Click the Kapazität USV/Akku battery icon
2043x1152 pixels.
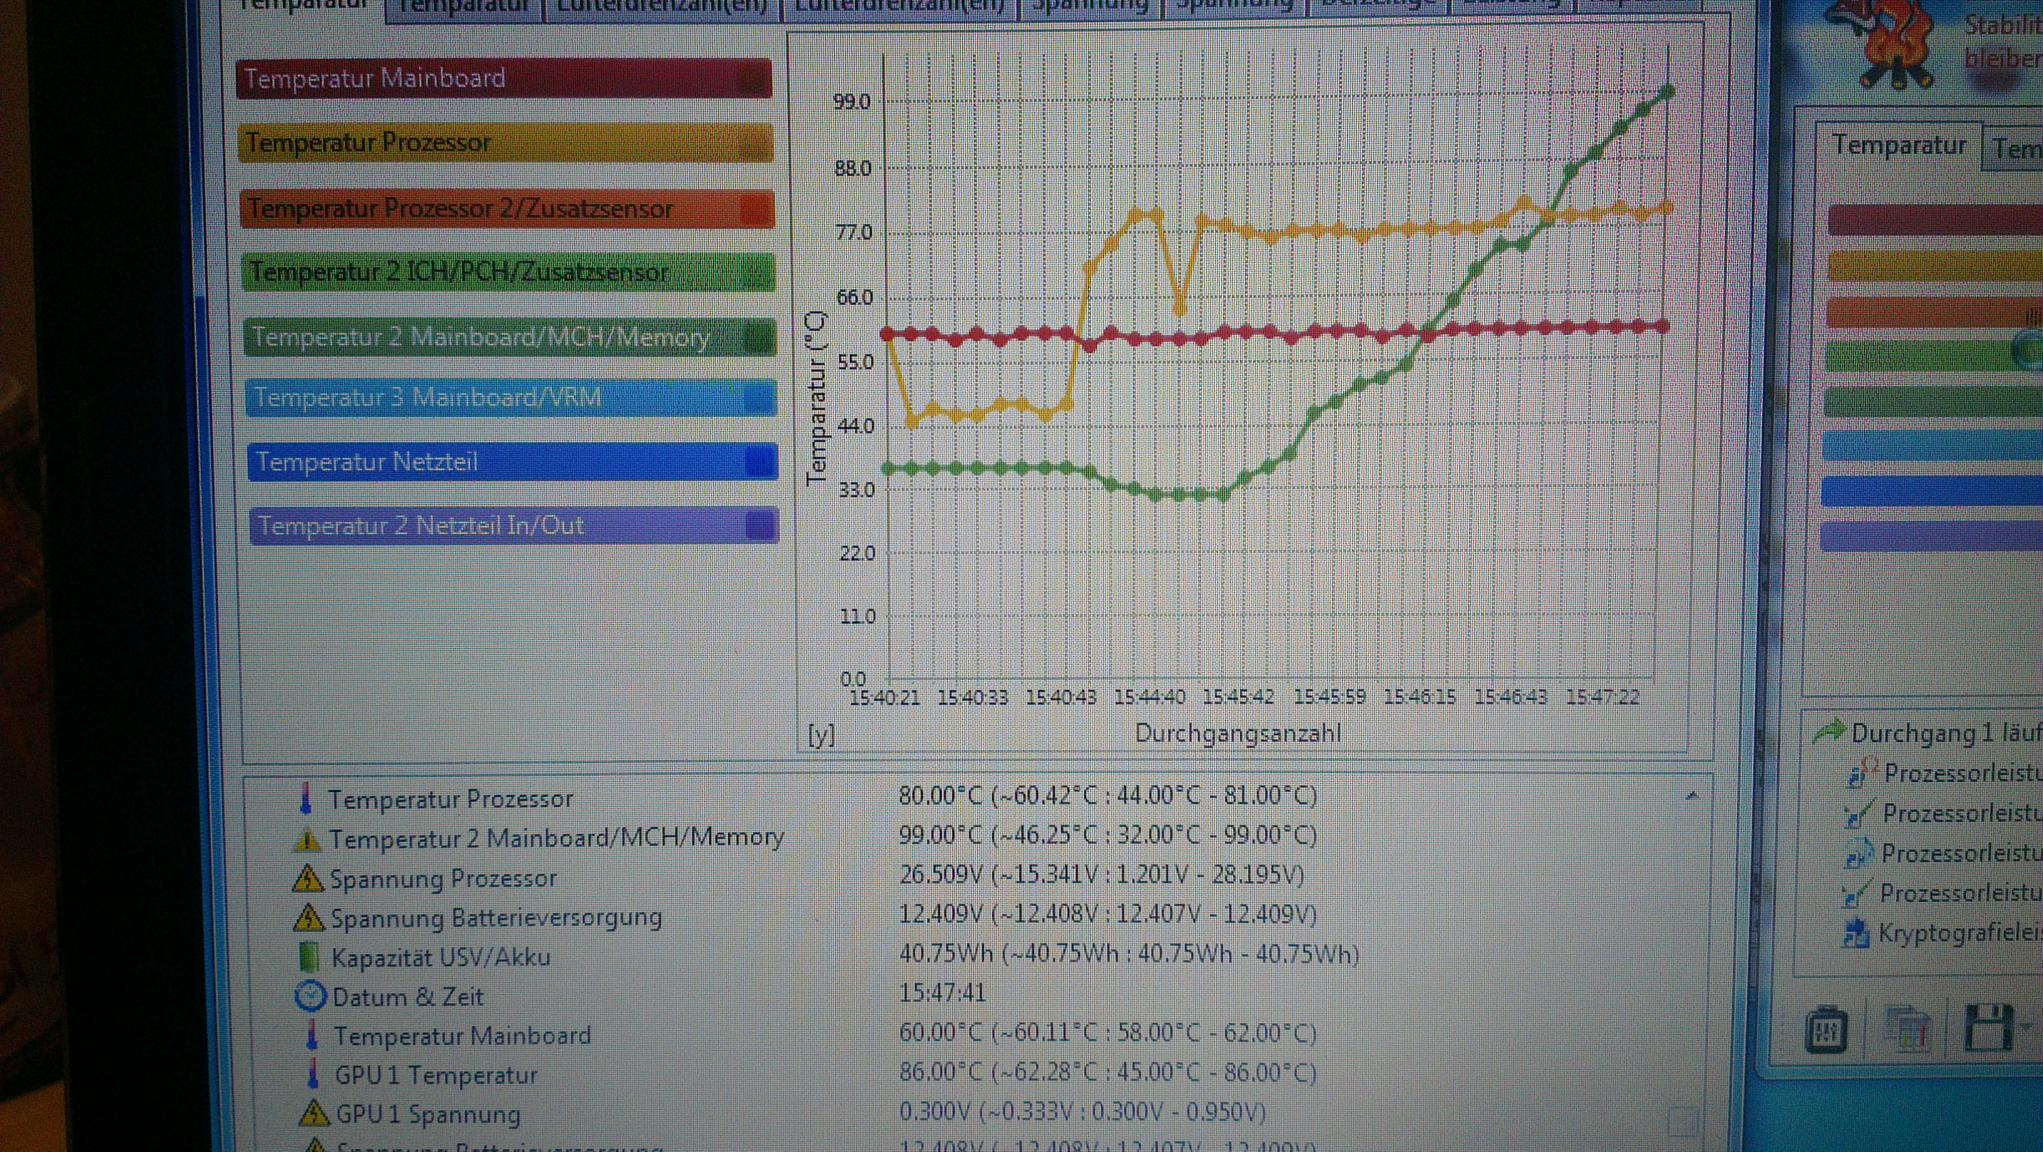309,957
